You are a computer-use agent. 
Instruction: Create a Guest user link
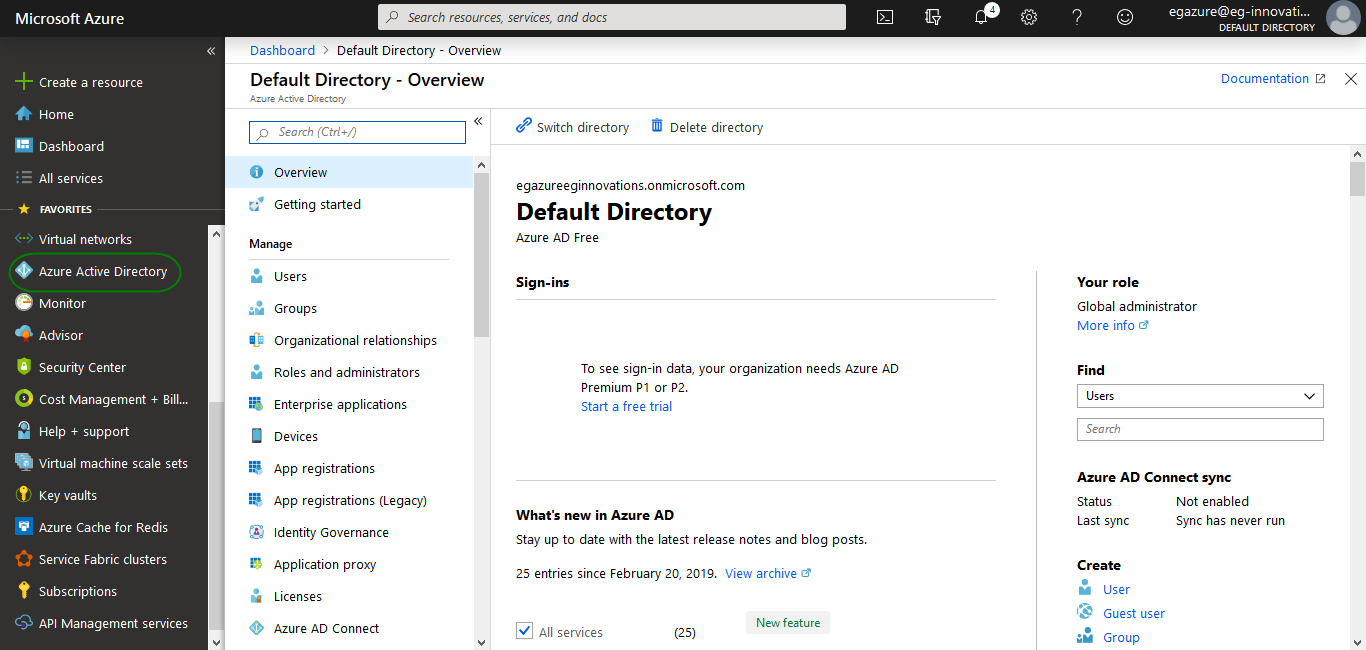(x=1134, y=613)
